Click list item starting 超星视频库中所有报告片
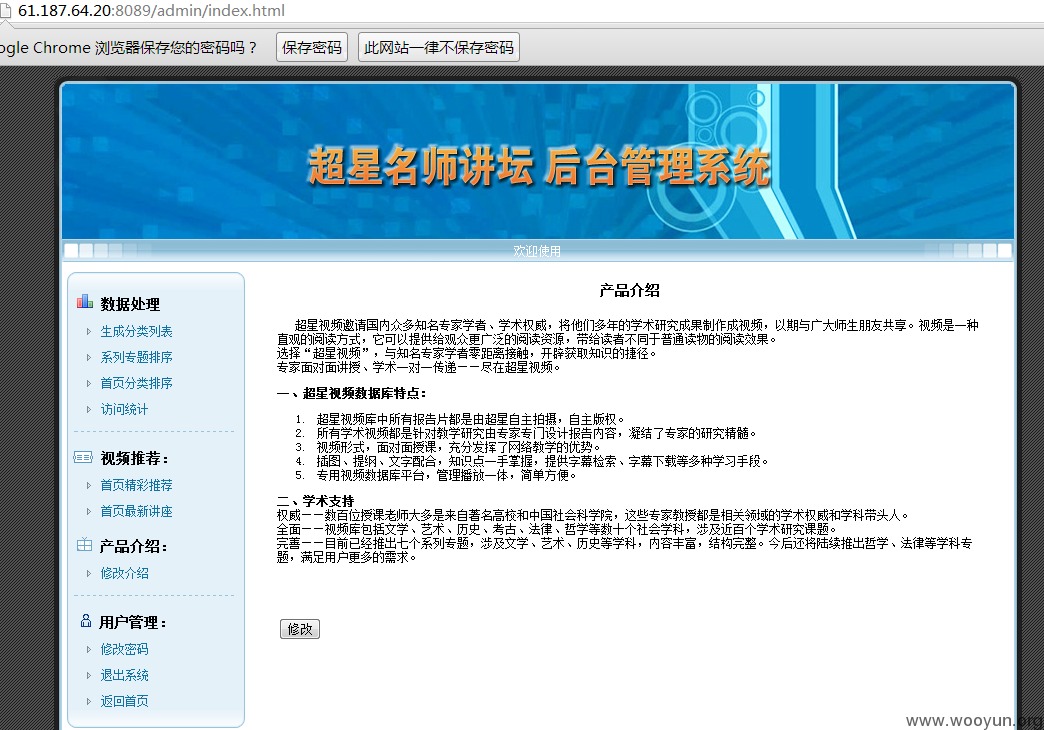The height and width of the screenshot is (730, 1044). 471,419
